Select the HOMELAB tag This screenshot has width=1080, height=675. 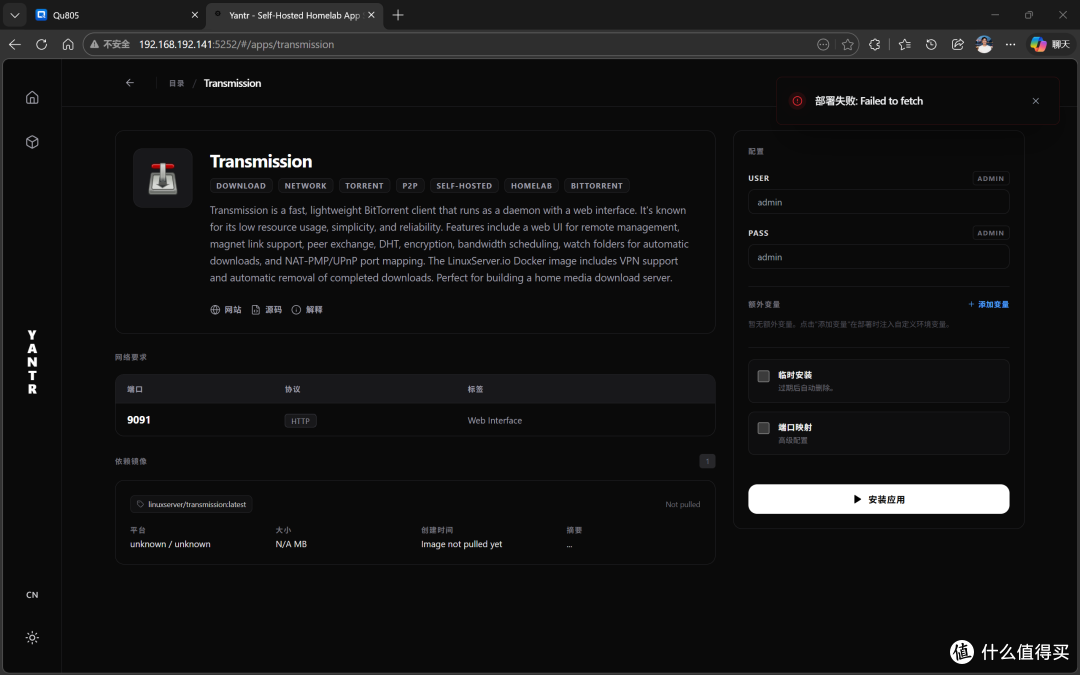531,186
